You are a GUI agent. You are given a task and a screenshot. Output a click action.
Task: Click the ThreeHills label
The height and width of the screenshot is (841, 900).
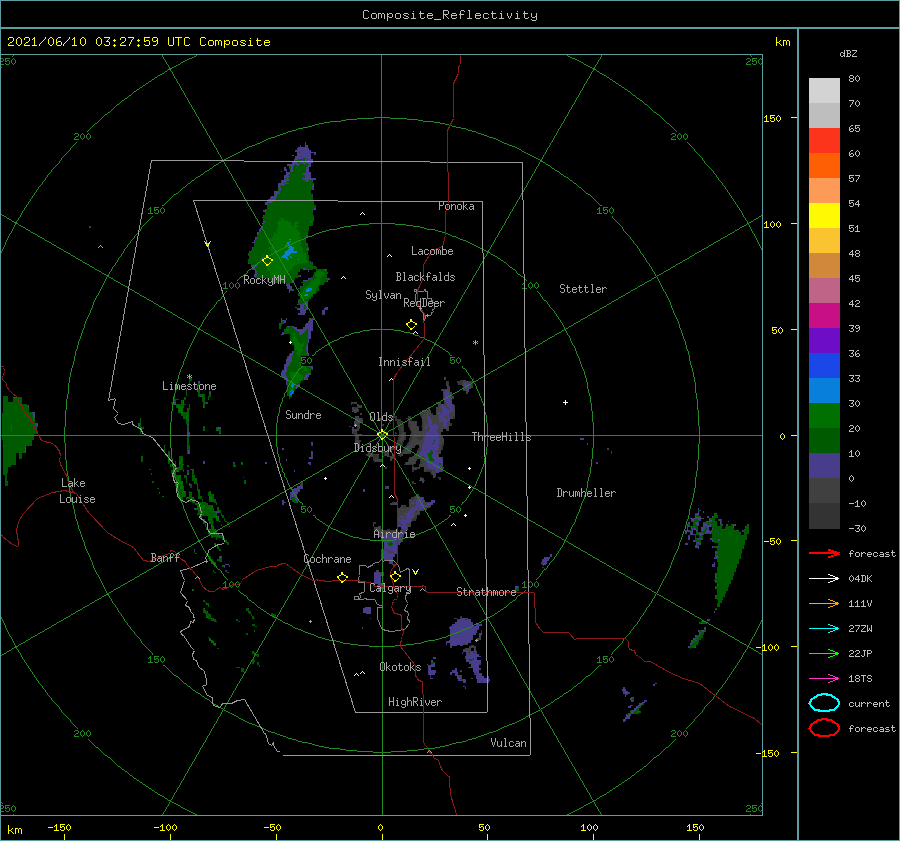(501, 437)
